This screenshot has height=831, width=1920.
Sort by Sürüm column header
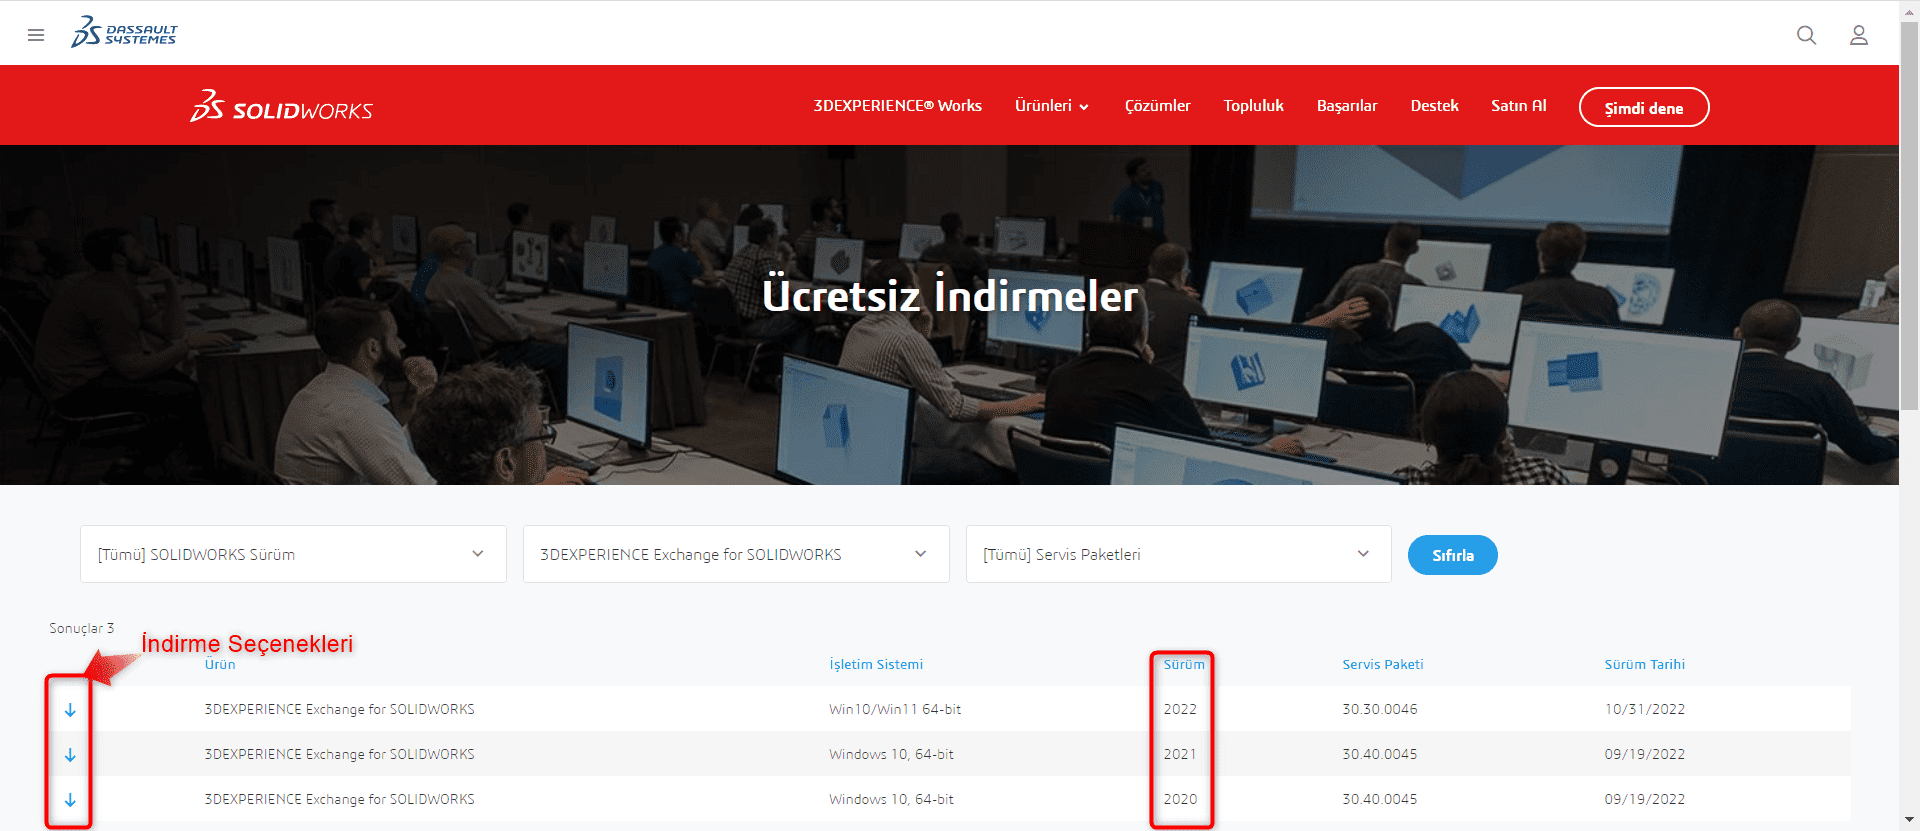point(1184,665)
